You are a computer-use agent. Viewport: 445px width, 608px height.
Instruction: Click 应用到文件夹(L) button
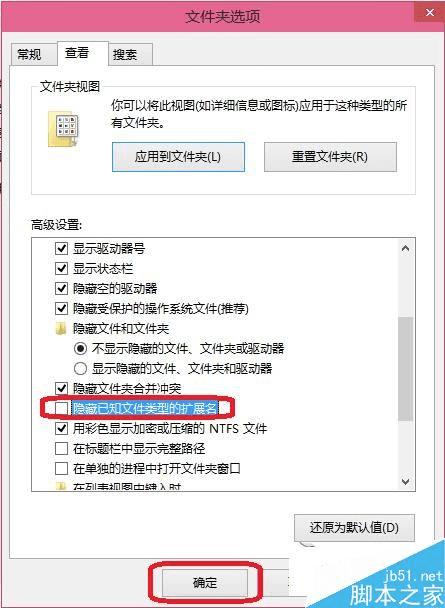click(178, 157)
